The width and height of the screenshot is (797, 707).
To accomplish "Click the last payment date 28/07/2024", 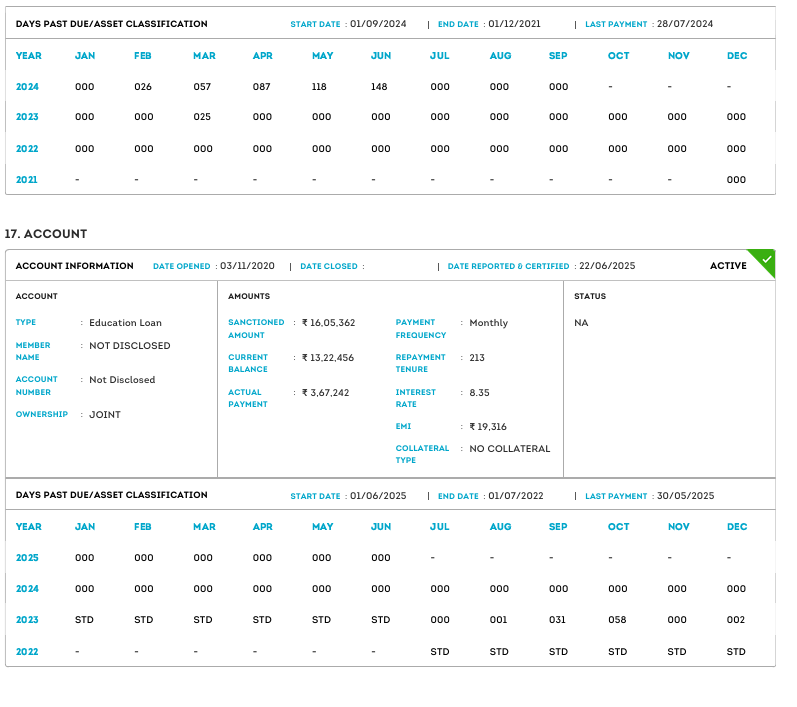I will click(686, 24).
